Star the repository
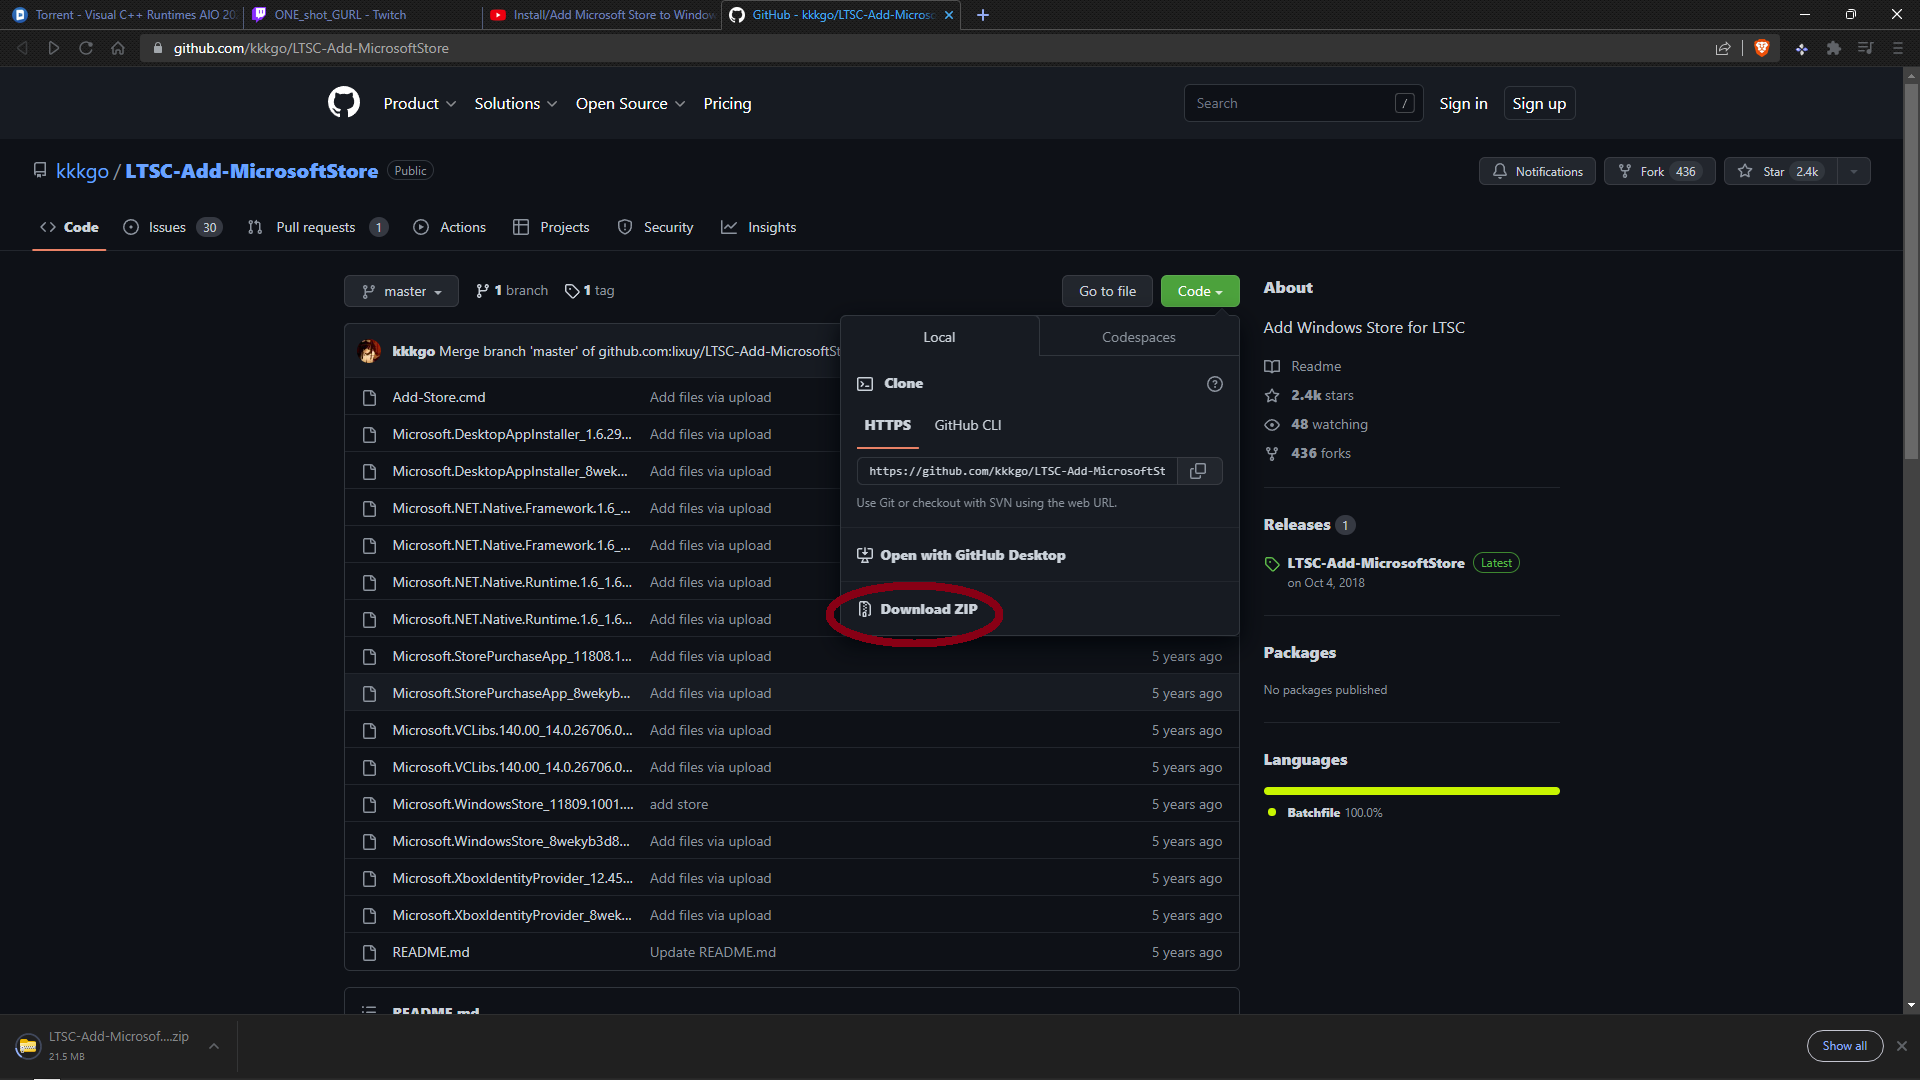Screen dimensions: 1920x1080 (x=1780, y=172)
